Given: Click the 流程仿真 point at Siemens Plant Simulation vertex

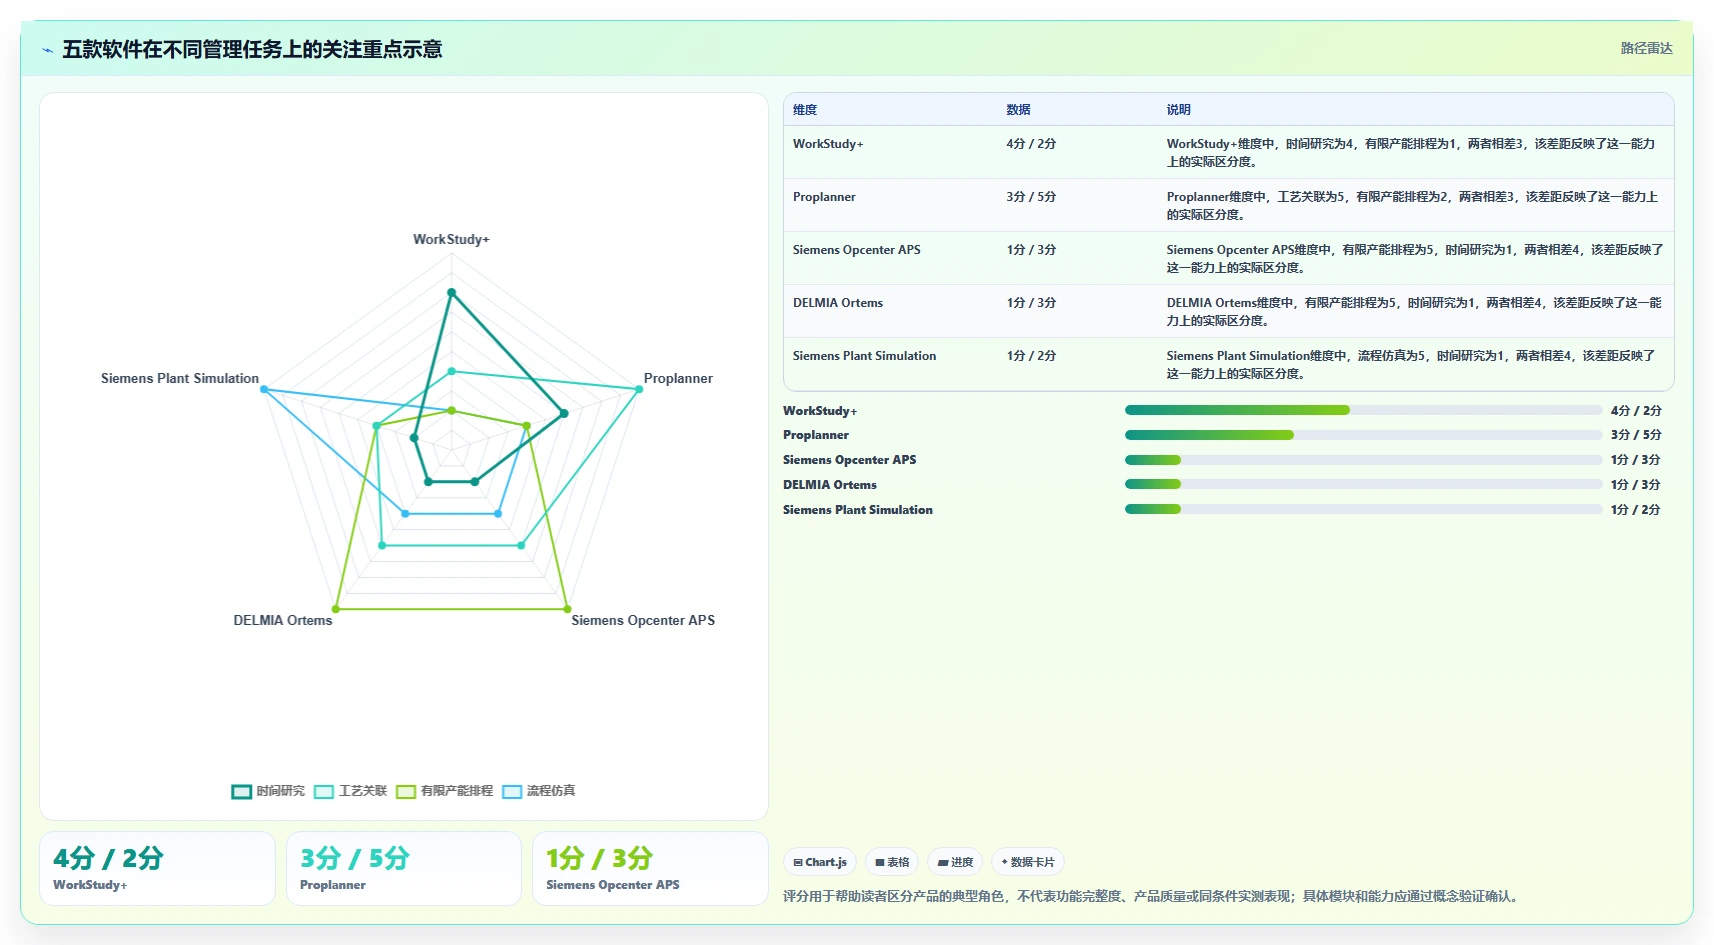Looking at the screenshot, I should [x=264, y=389].
